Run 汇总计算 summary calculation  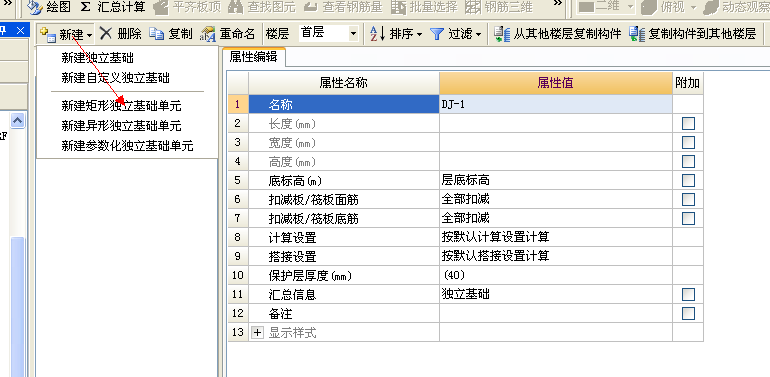pyautogui.click(x=113, y=7)
